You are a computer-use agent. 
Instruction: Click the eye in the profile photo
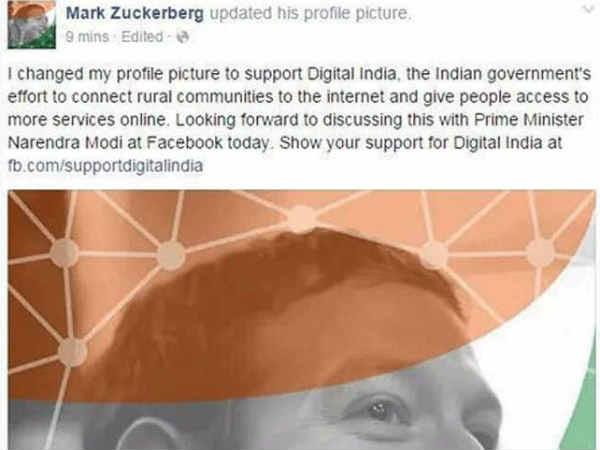click(377, 410)
